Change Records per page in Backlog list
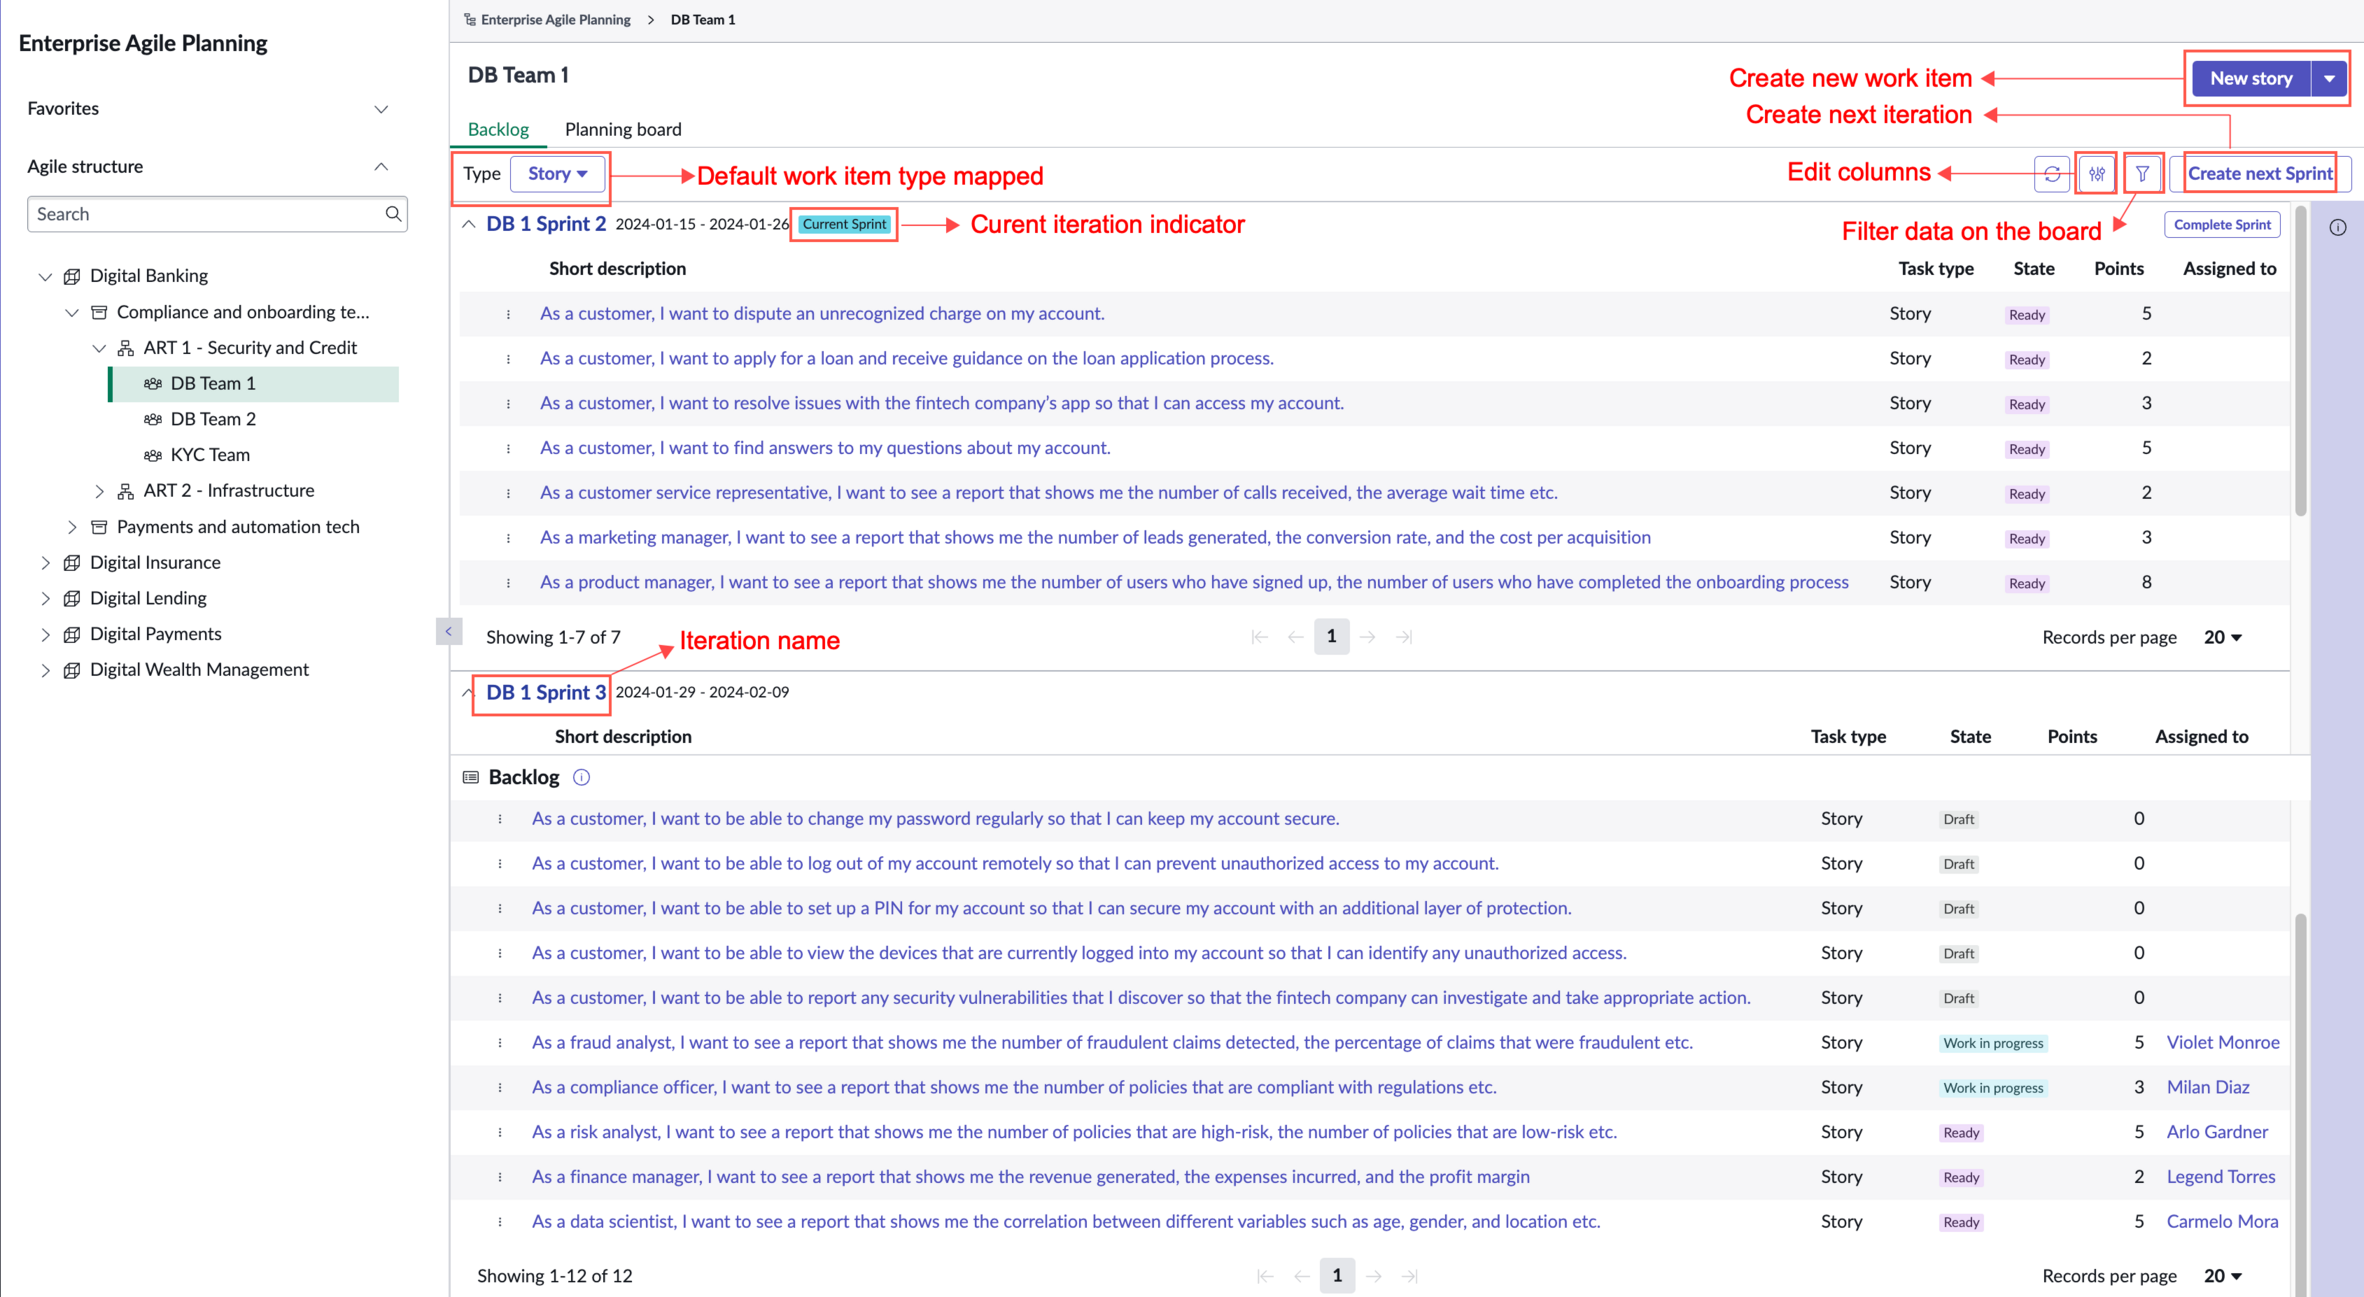The width and height of the screenshot is (2364, 1297). pos(2222,1276)
